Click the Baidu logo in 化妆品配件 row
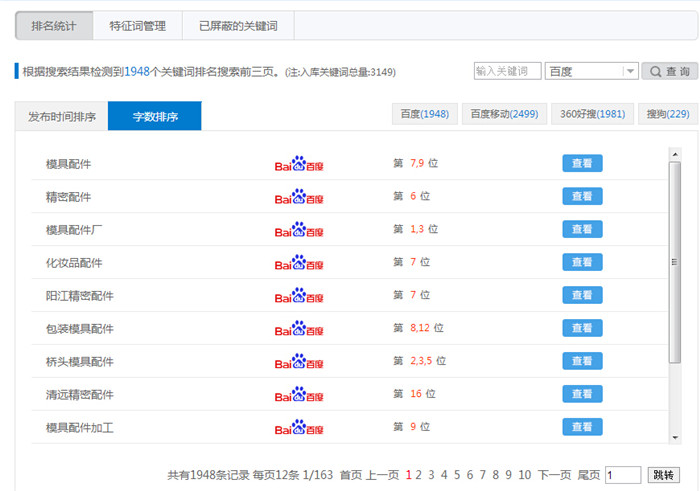 tap(299, 262)
